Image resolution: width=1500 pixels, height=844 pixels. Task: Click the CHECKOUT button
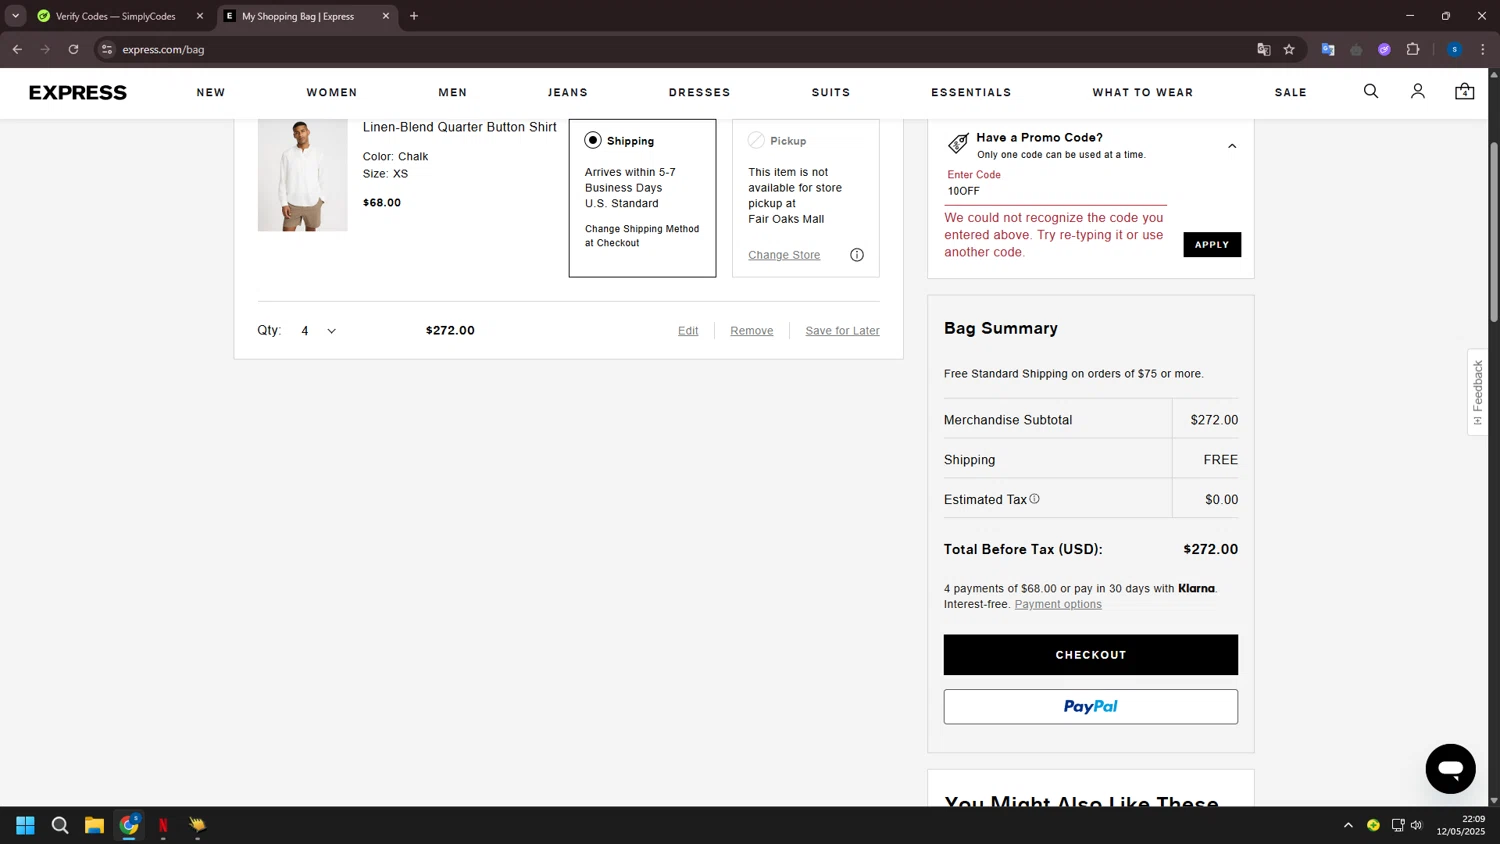(1091, 655)
